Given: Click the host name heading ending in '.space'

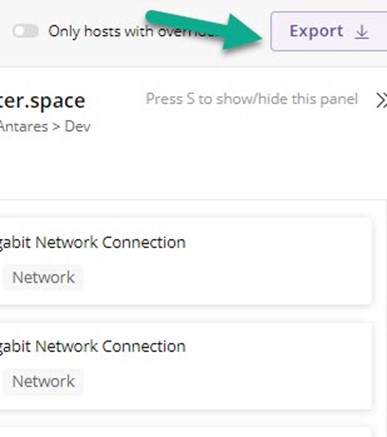Looking at the screenshot, I should [43, 101].
